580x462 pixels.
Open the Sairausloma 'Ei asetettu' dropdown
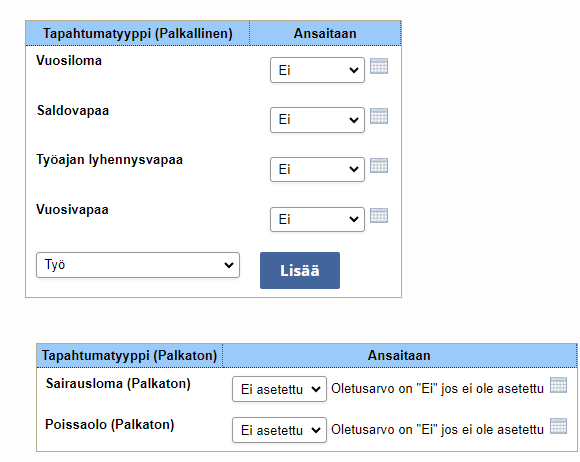click(279, 389)
